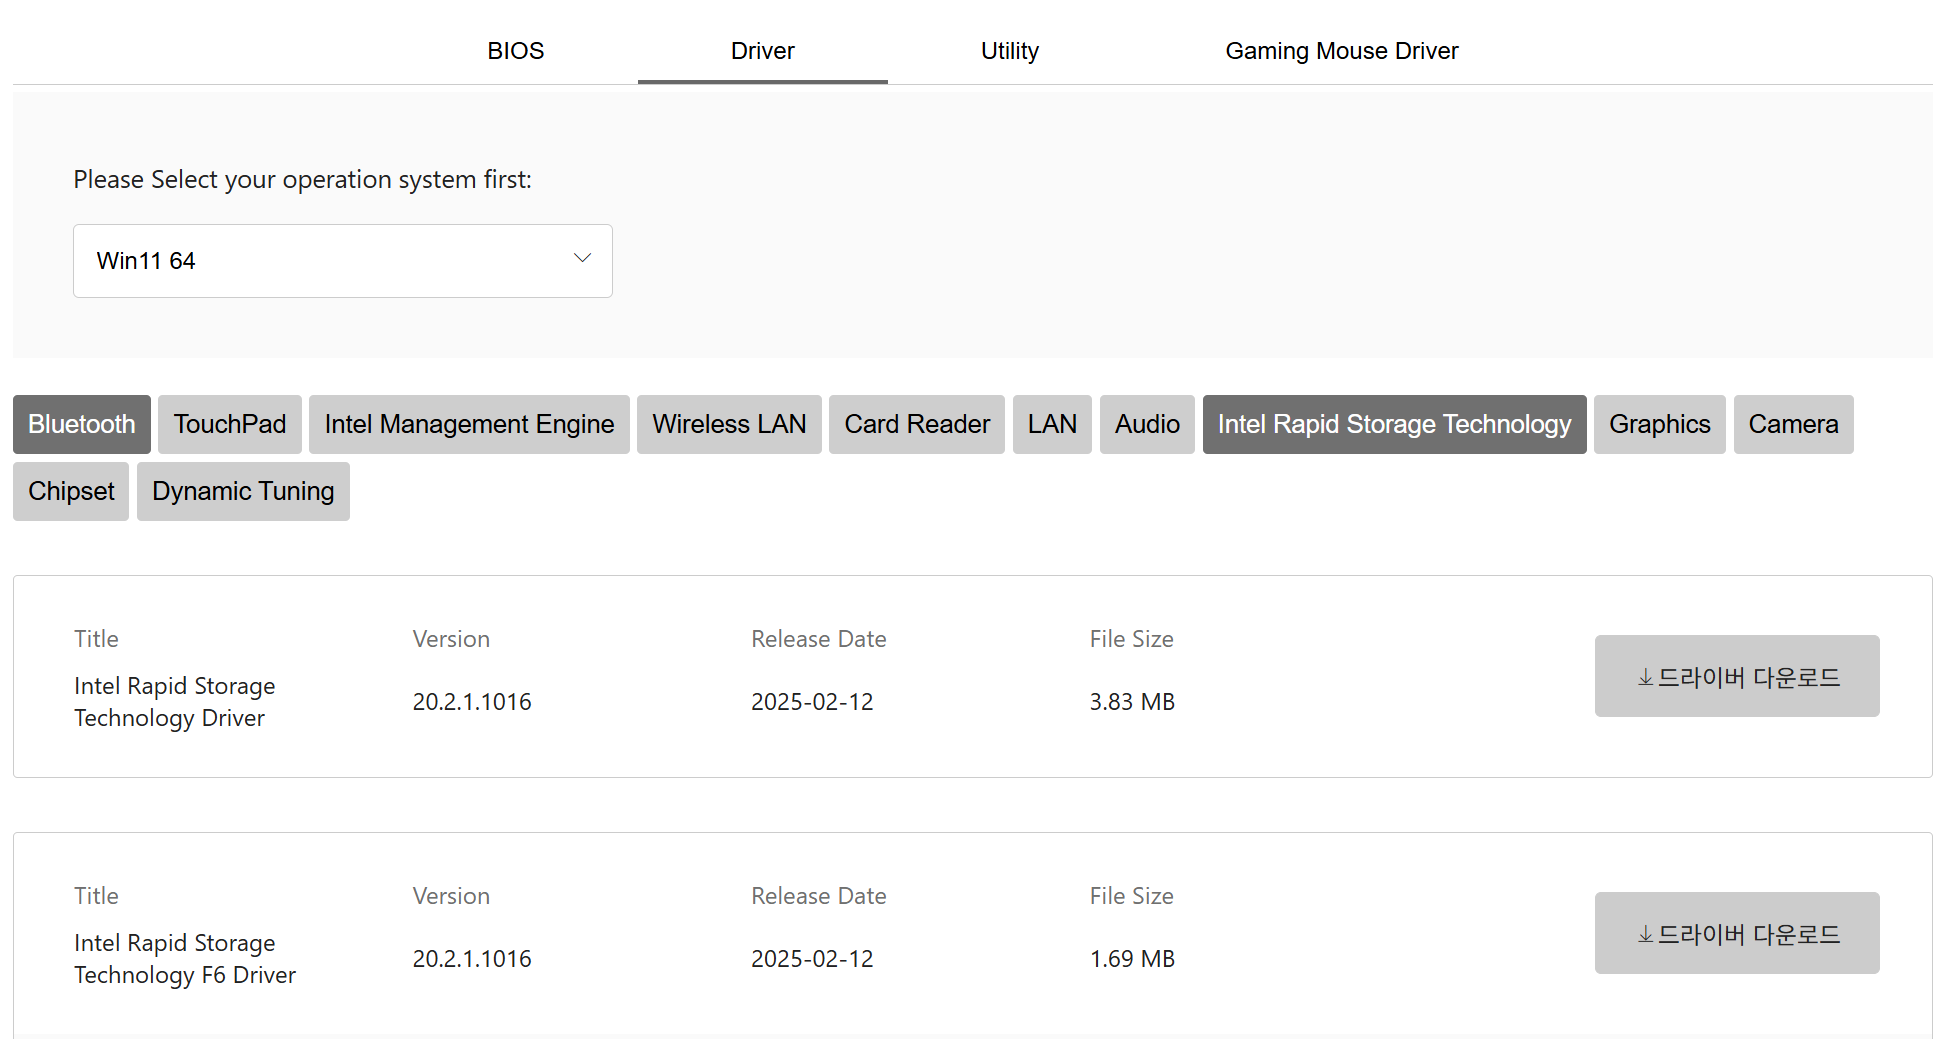1950x1039 pixels.
Task: Show Intel Management Engine drivers
Action: coord(469,424)
